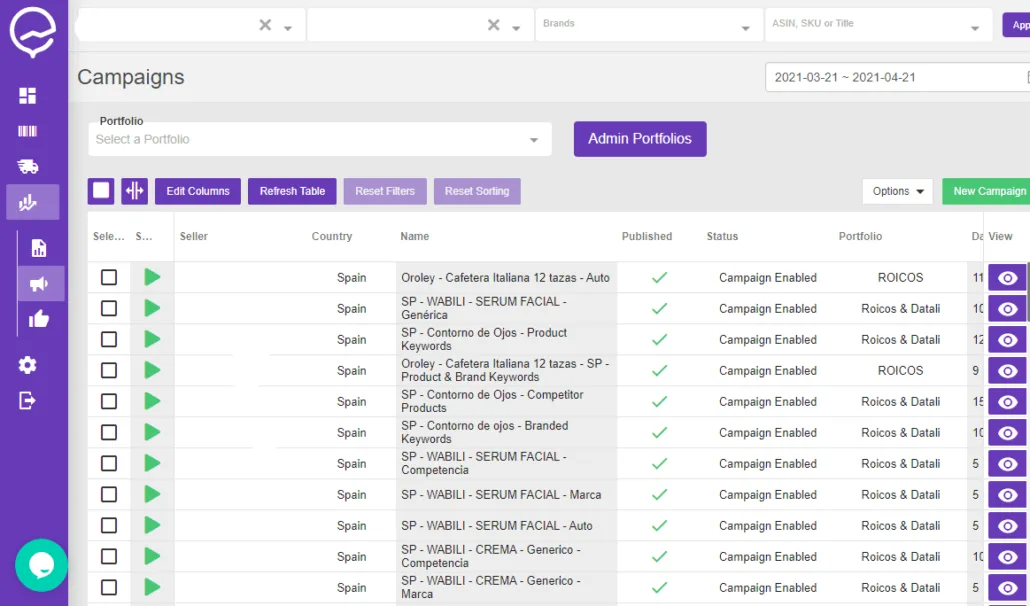Open the report document icon in sidebar

tap(39, 248)
